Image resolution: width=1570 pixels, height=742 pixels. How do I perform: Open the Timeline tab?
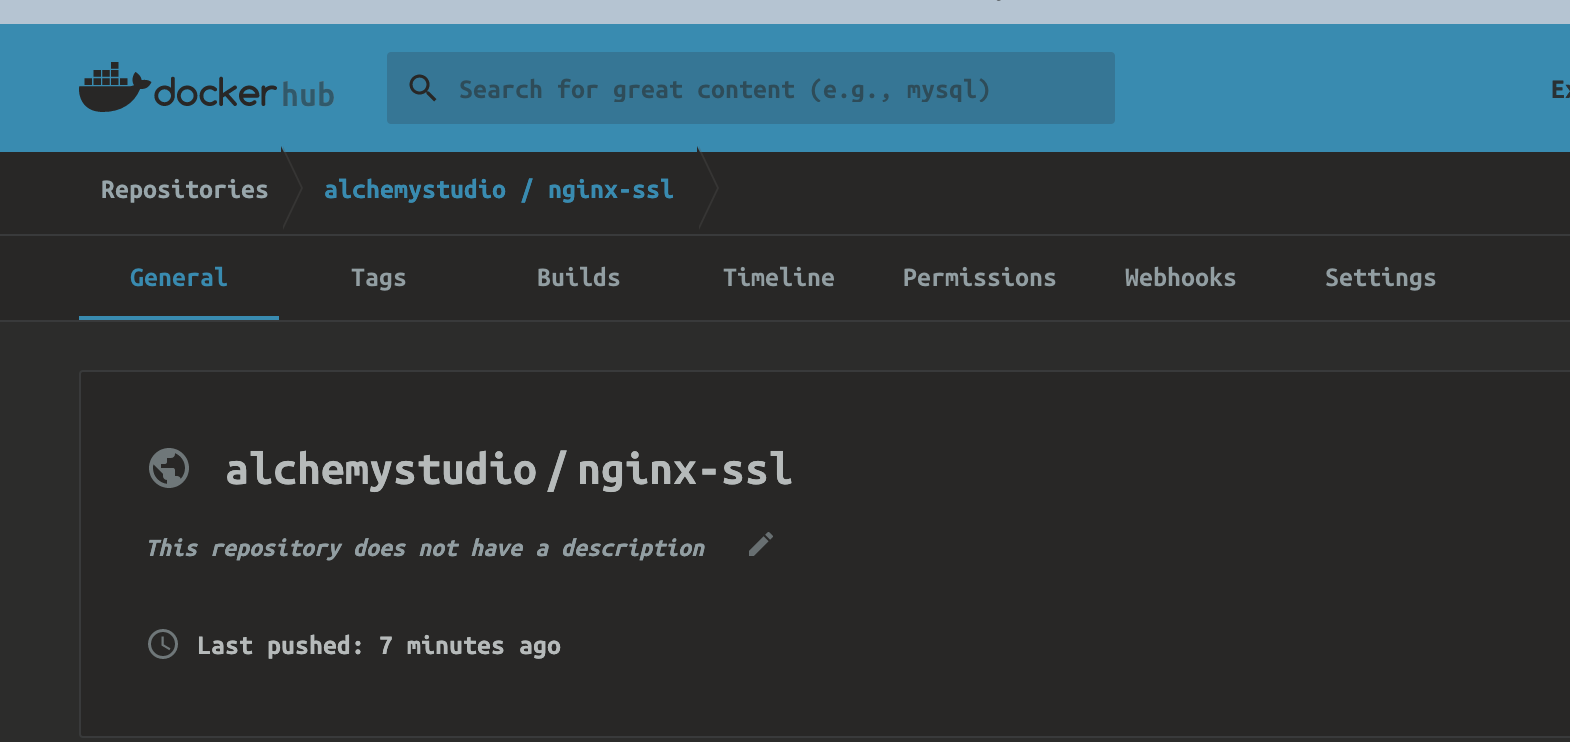pyautogui.click(x=779, y=278)
